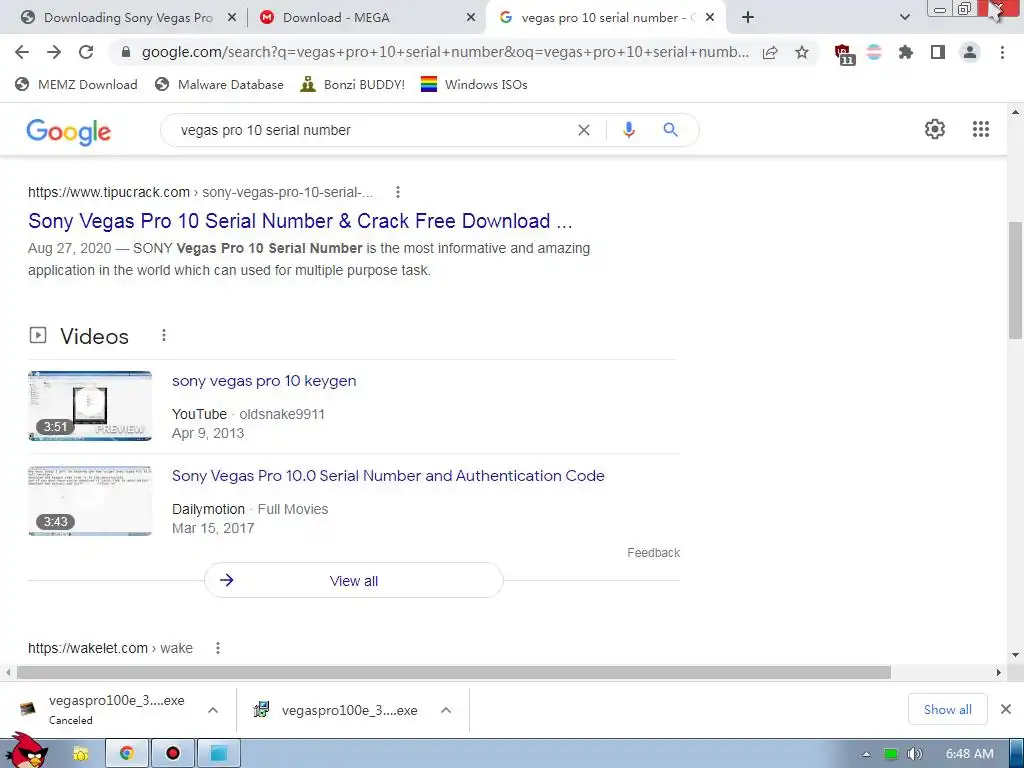Open more options next to Videos heading

point(164,335)
